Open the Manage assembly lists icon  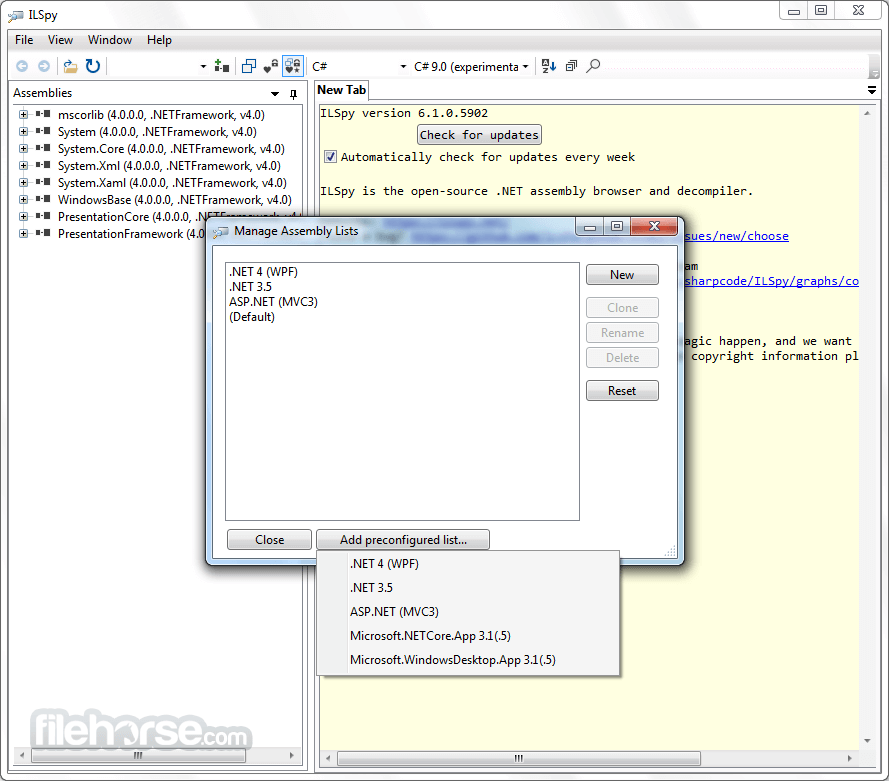222,66
